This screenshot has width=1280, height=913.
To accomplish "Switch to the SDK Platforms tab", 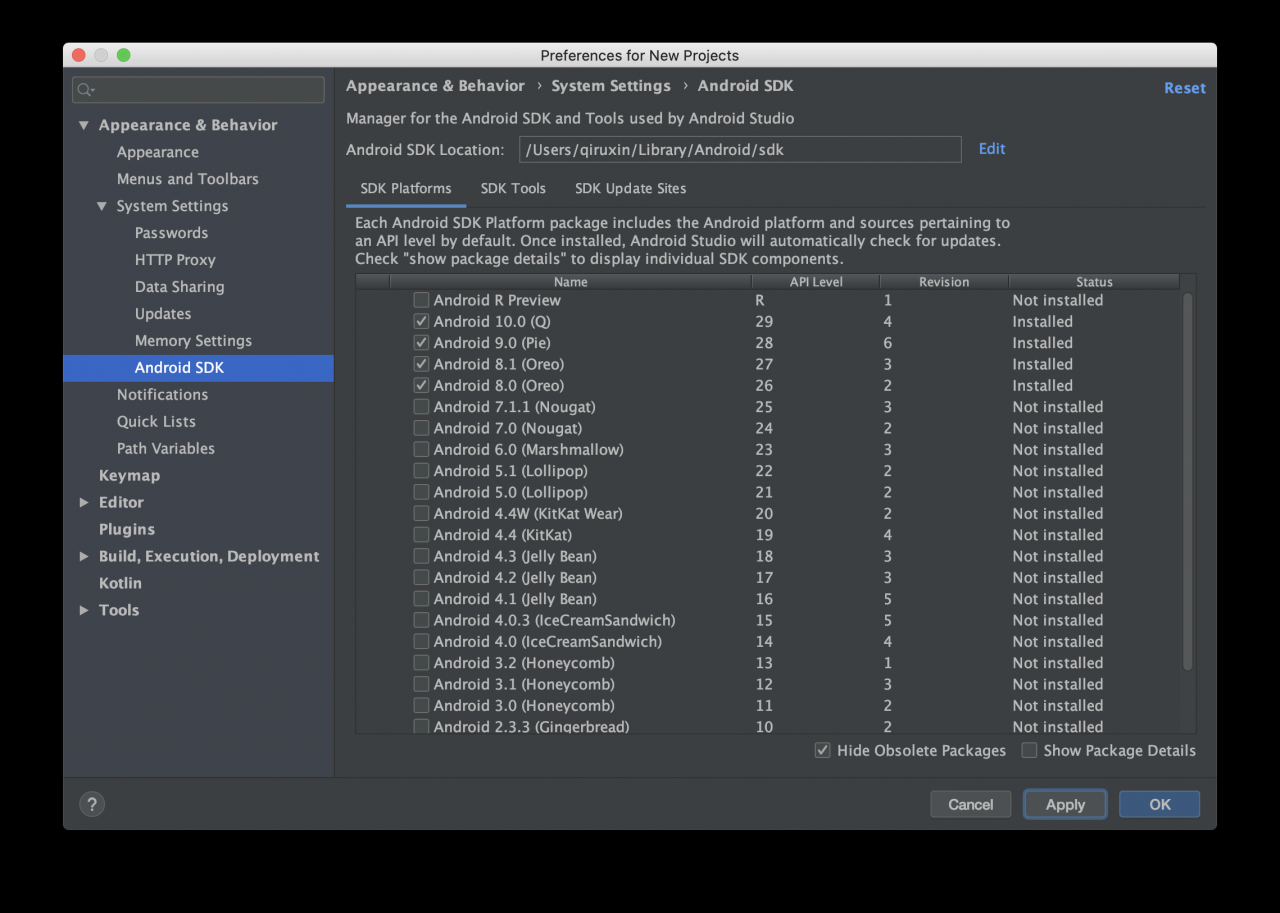I will point(406,188).
